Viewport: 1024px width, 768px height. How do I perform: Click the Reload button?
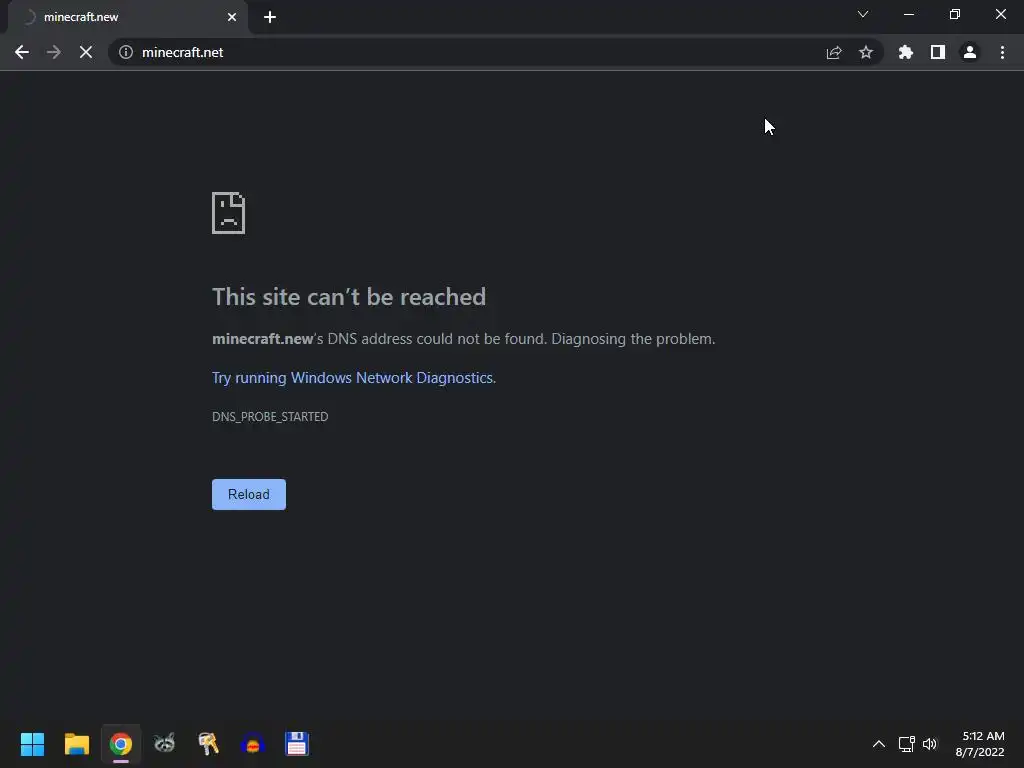point(249,494)
